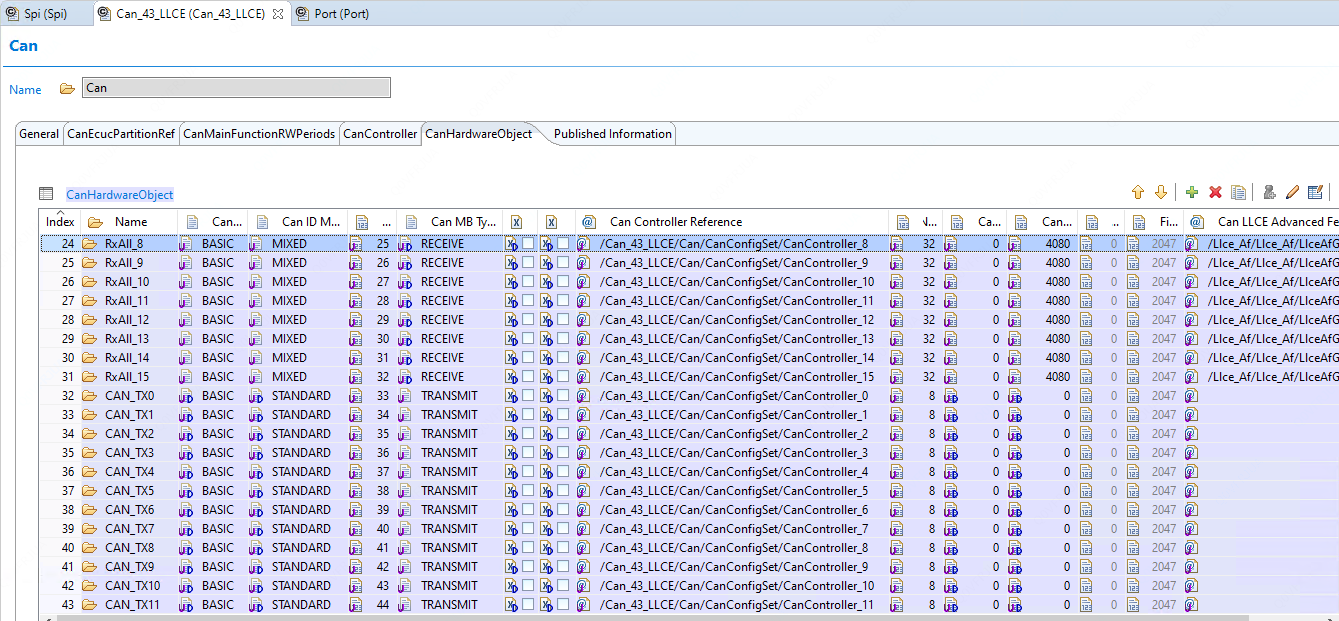Select CAN_TX6 name cell

click(130, 510)
